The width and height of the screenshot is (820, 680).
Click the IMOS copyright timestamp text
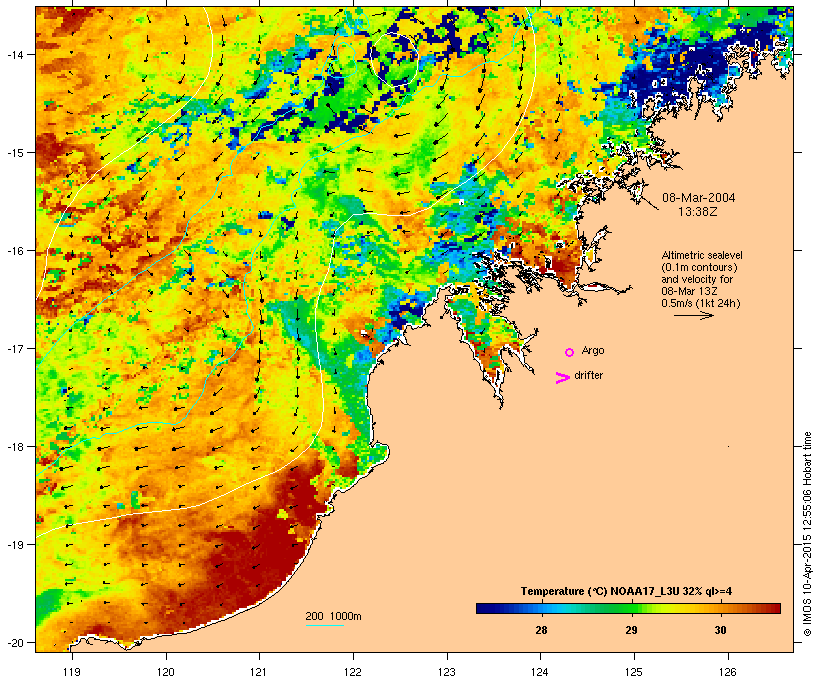pos(807,534)
